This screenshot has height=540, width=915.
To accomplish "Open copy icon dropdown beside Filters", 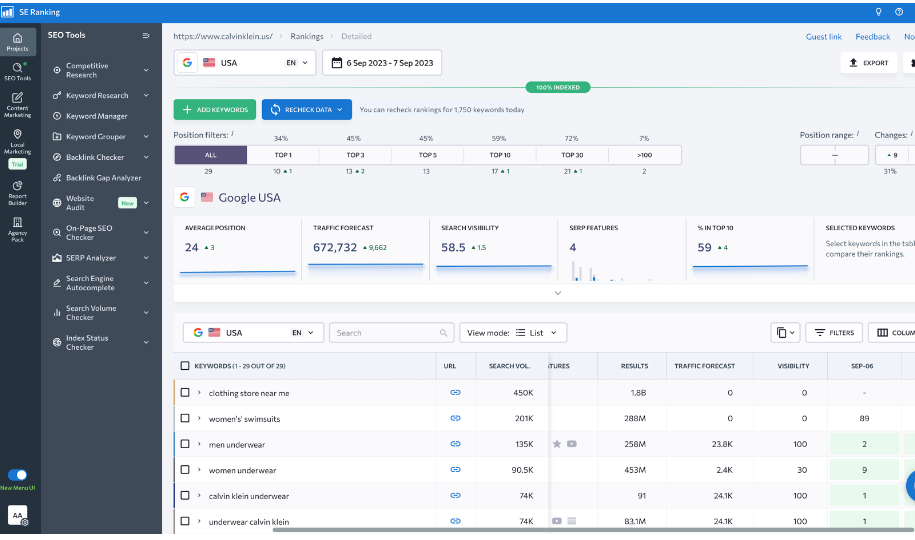I will pos(785,333).
